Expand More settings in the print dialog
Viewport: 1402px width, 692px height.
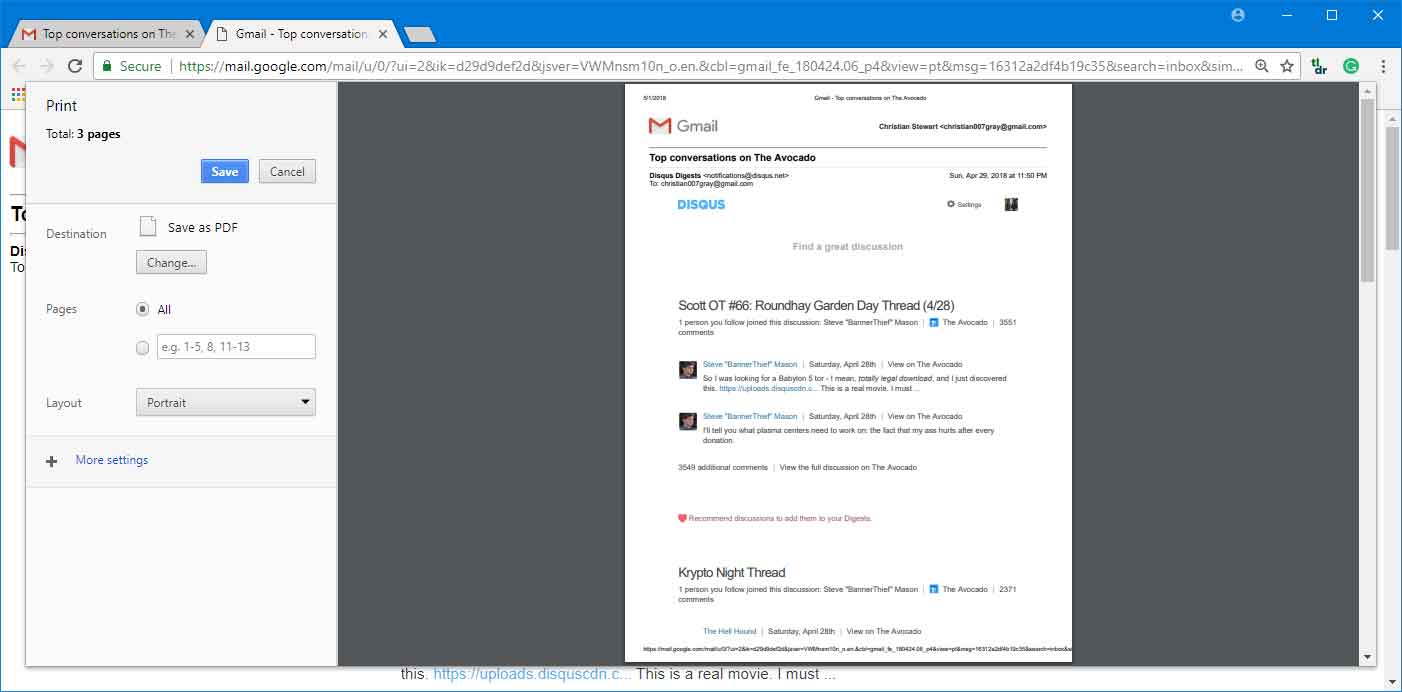click(111, 460)
